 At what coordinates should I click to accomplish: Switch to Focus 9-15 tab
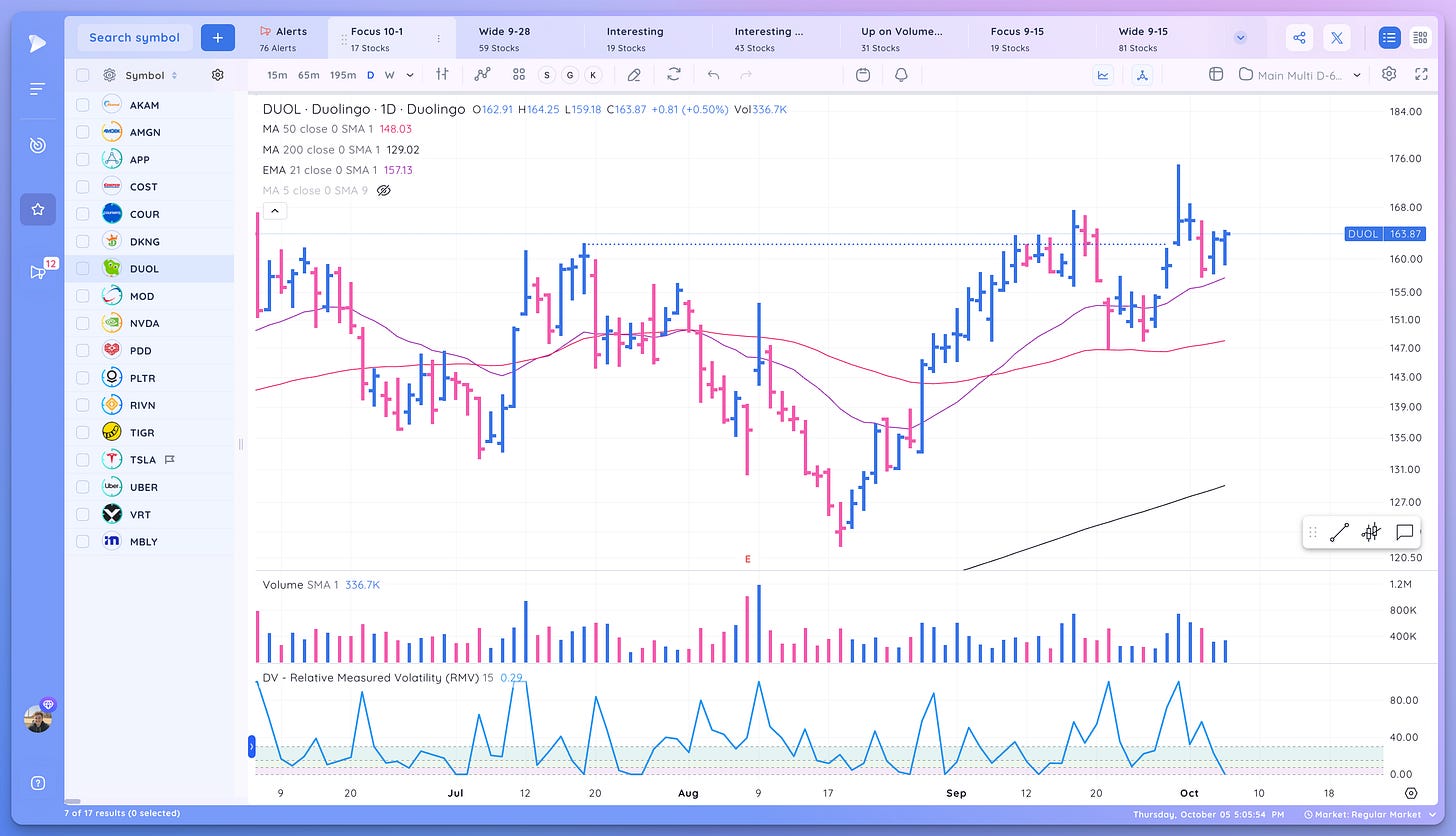[x=1019, y=38]
